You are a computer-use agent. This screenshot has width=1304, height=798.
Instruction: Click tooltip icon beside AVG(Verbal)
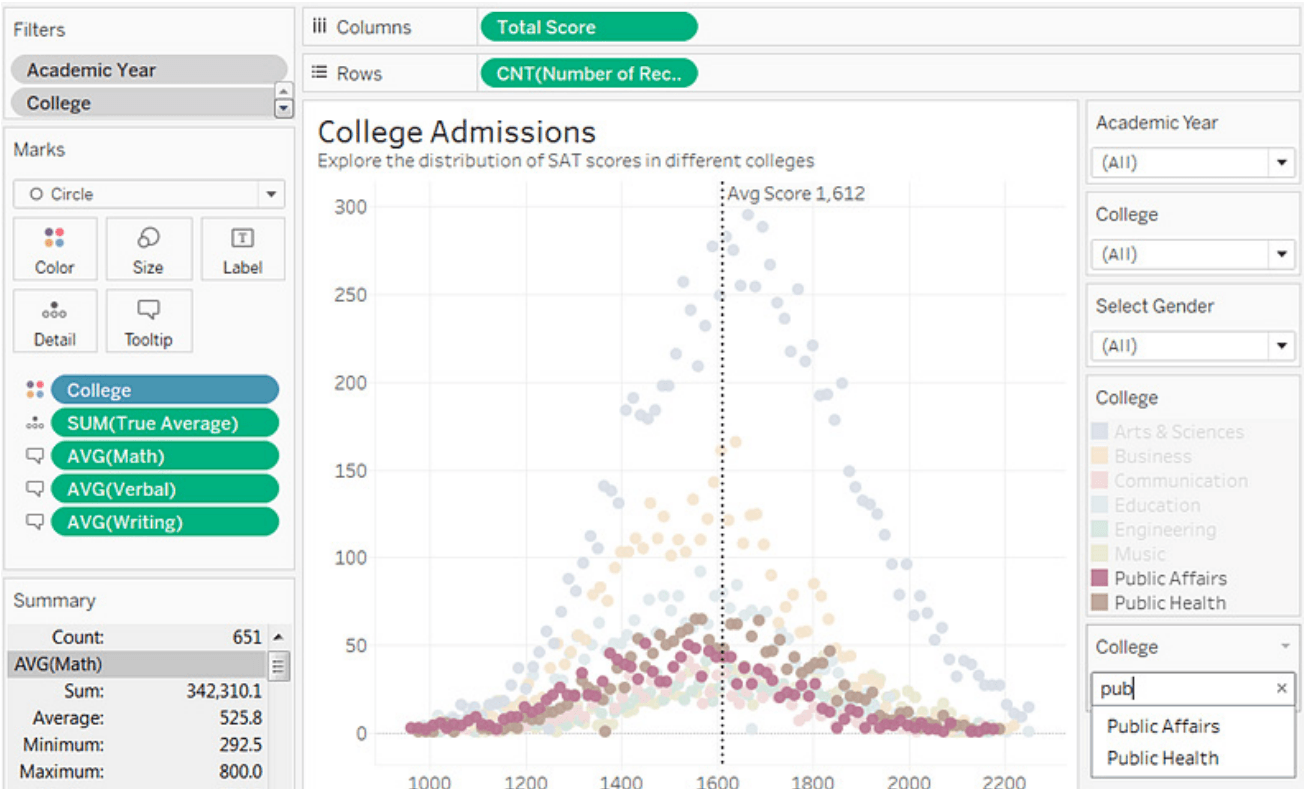click(35, 489)
